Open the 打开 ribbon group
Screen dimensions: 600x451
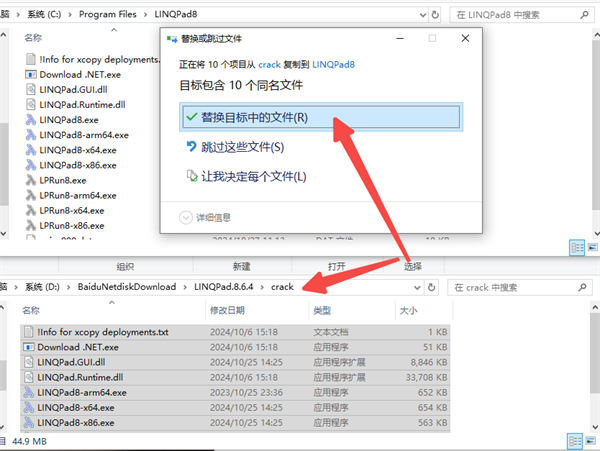tap(336, 266)
